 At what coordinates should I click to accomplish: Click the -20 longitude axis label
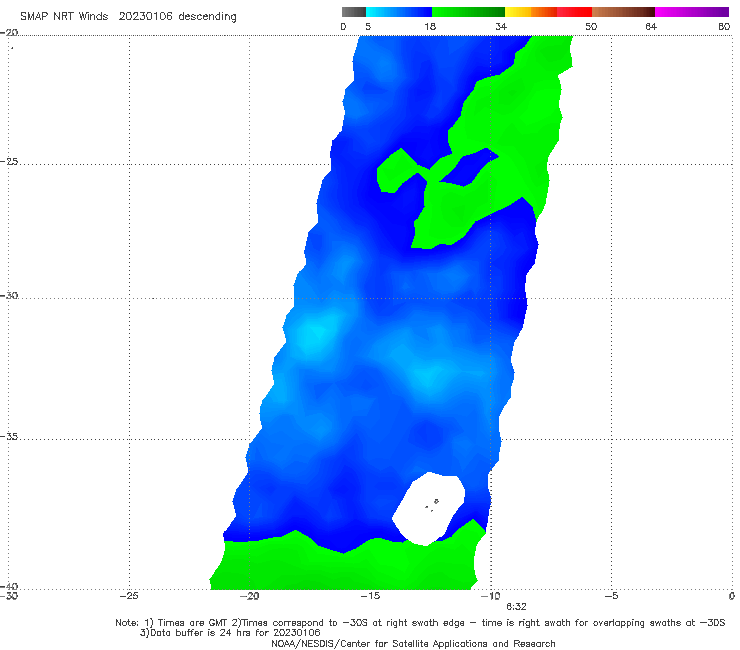coord(250,596)
